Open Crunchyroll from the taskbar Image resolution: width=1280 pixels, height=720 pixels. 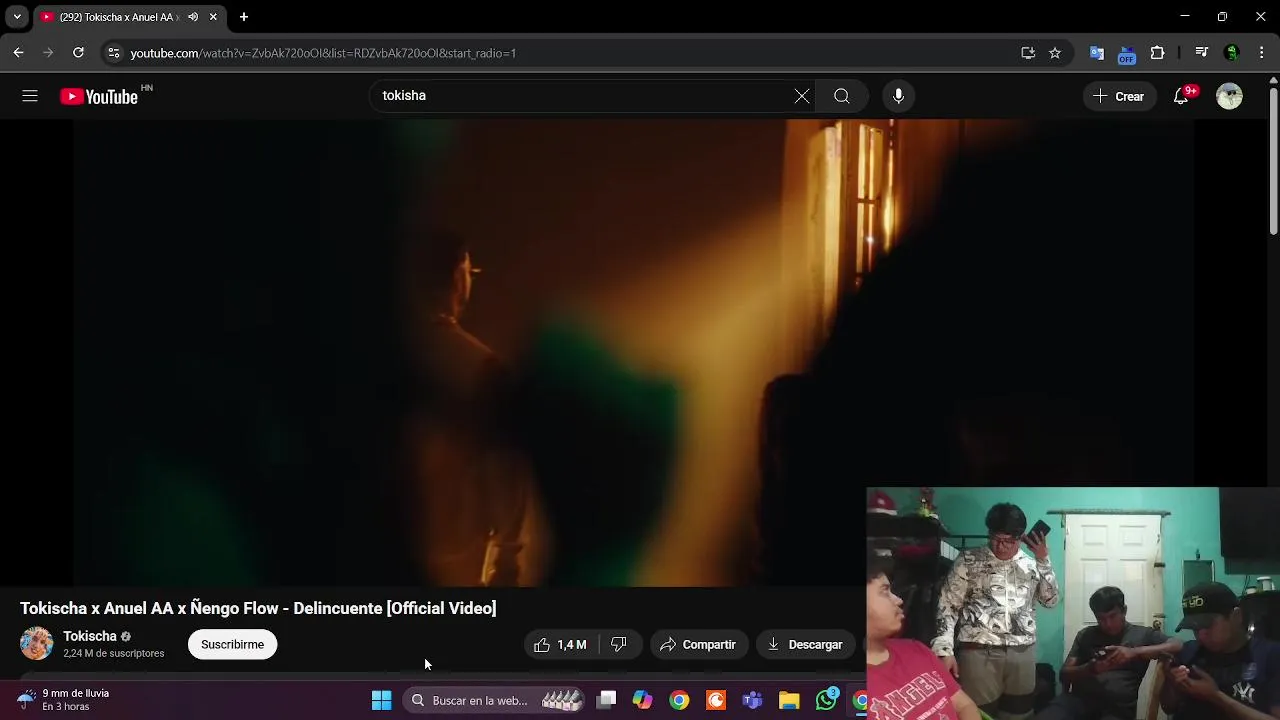point(716,700)
